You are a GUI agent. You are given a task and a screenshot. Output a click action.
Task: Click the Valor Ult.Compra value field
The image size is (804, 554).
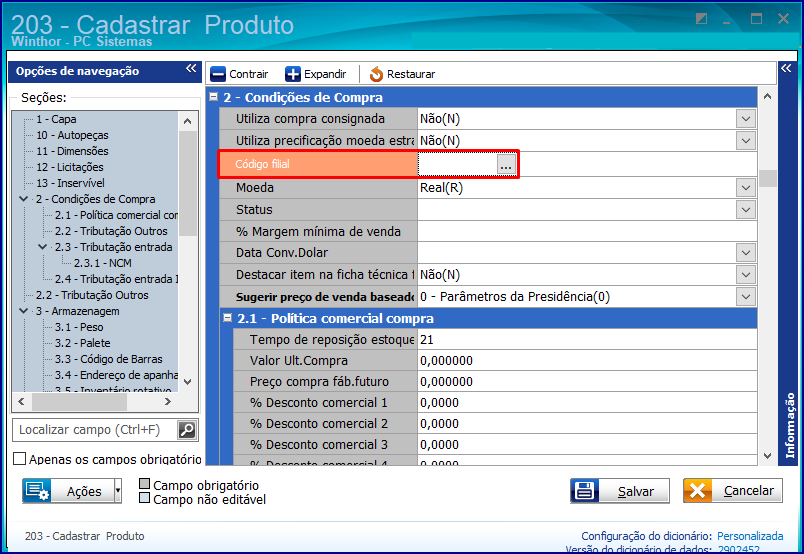point(587,360)
